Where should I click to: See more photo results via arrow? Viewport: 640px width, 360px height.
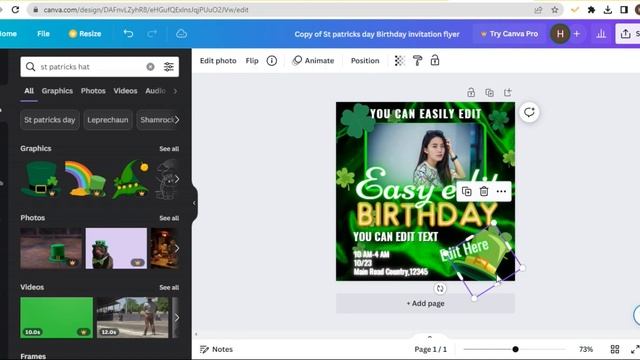[177, 248]
